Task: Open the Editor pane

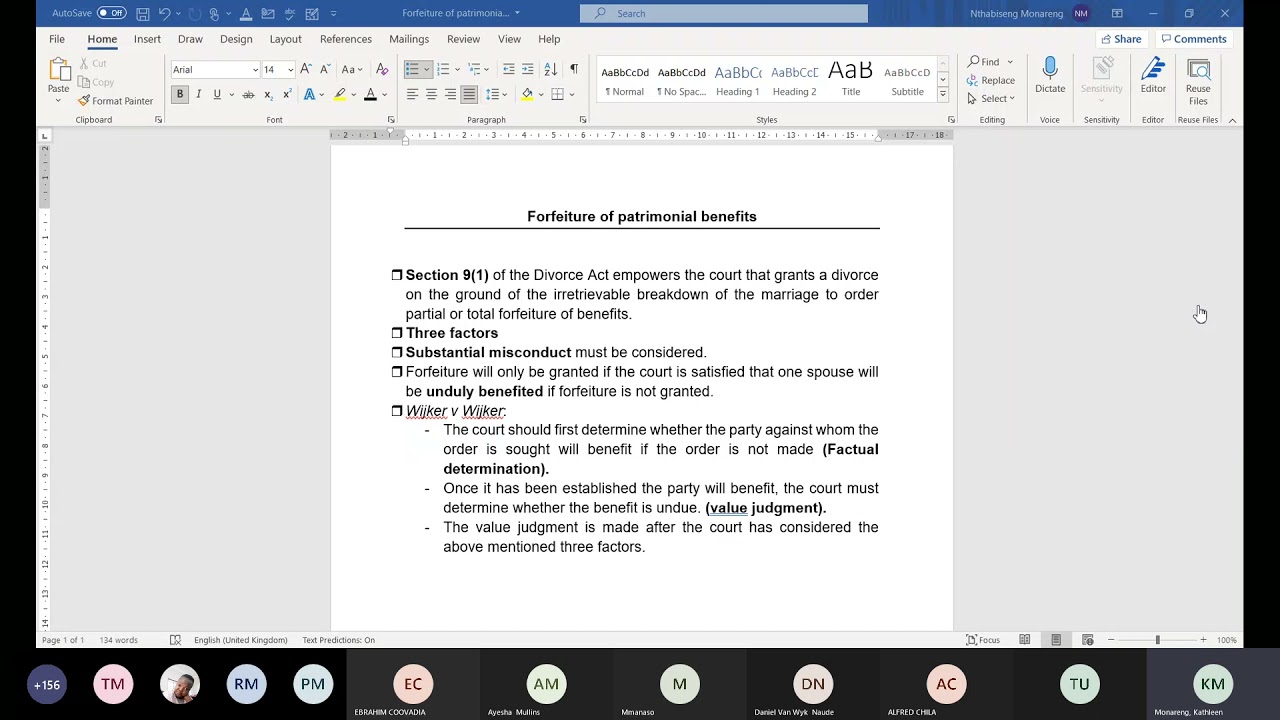Action: pos(1153,76)
